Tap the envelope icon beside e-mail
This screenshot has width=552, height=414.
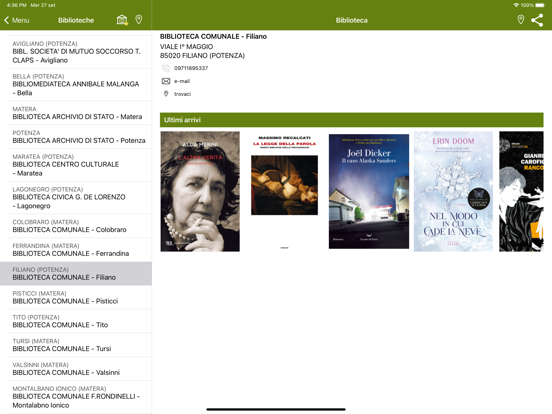coord(166,81)
